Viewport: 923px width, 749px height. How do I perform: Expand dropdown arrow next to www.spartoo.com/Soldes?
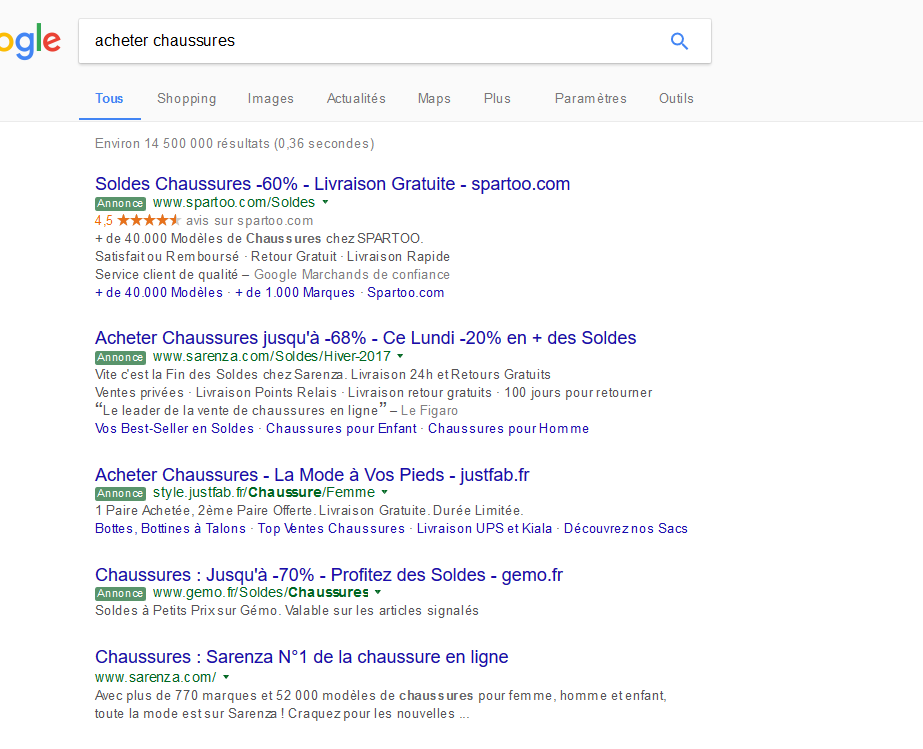(x=325, y=203)
